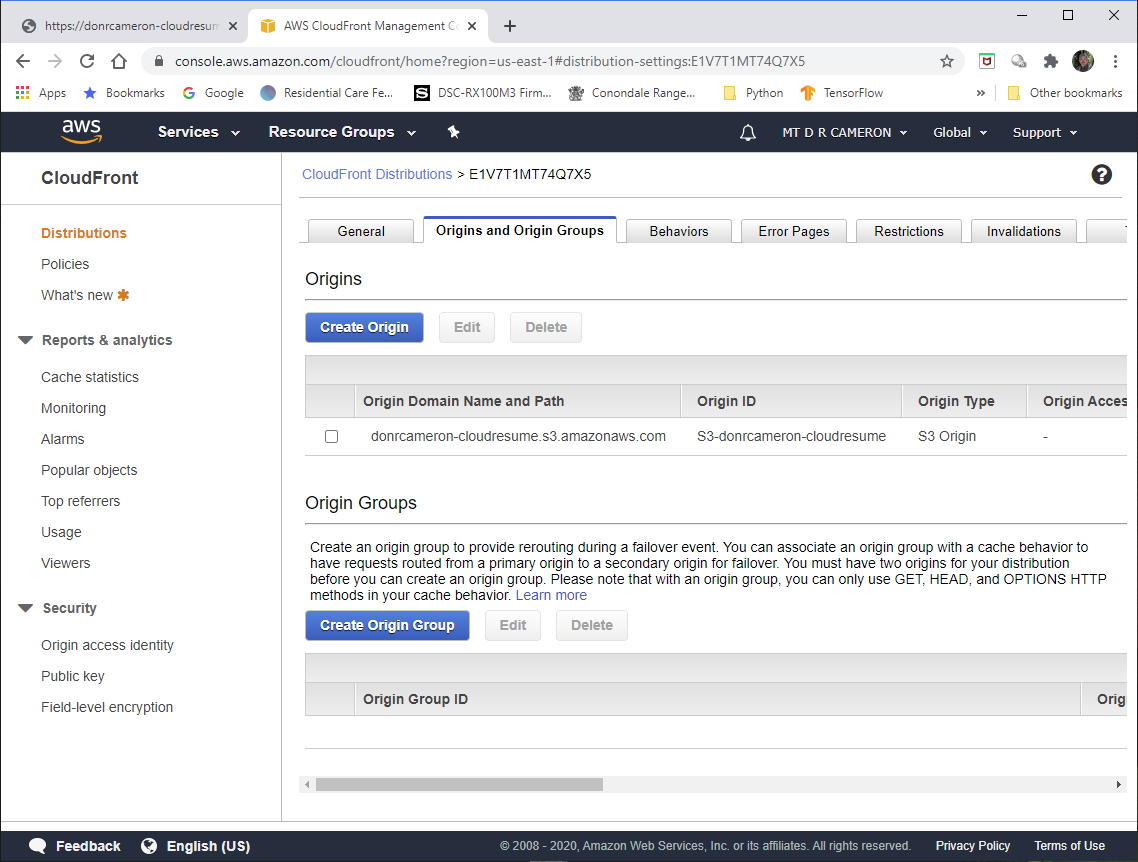1138x862 pixels.
Task: Click the S3-donrcameron-cloudresume origin ID cell
Action: pyautogui.click(x=791, y=436)
